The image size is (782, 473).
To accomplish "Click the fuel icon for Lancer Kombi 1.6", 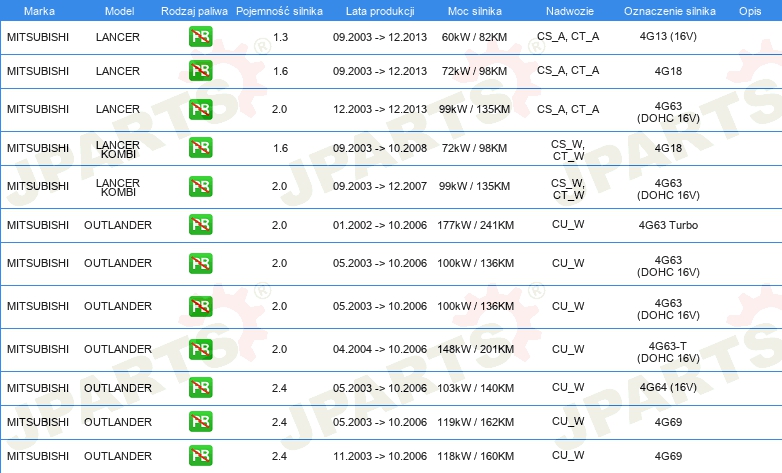I will pos(200,148).
